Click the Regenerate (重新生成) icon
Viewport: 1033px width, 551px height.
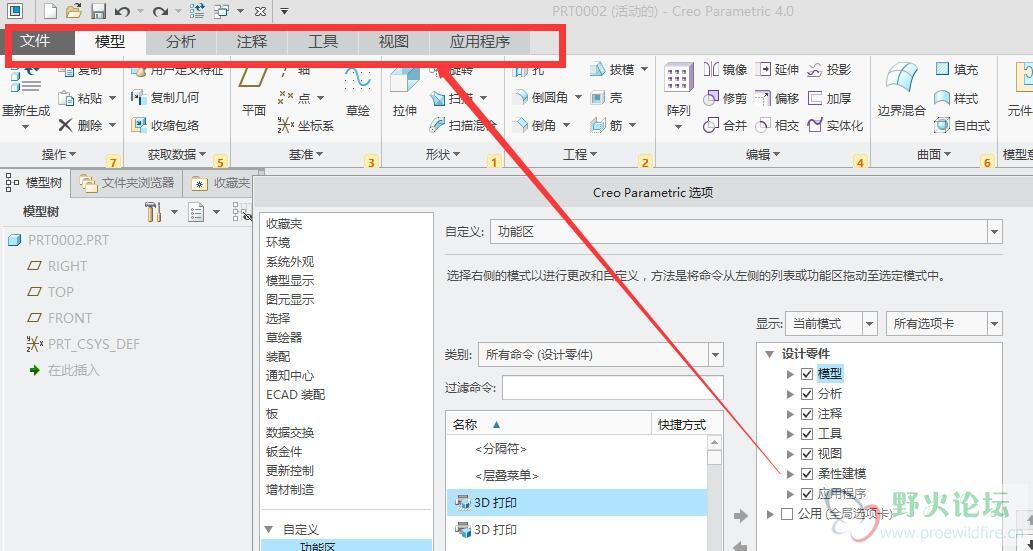(x=25, y=81)
